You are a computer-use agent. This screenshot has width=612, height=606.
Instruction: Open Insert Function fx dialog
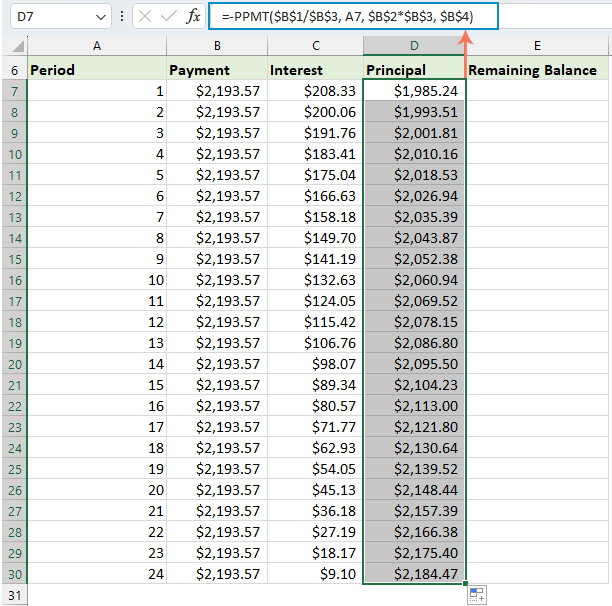(194, 17)
